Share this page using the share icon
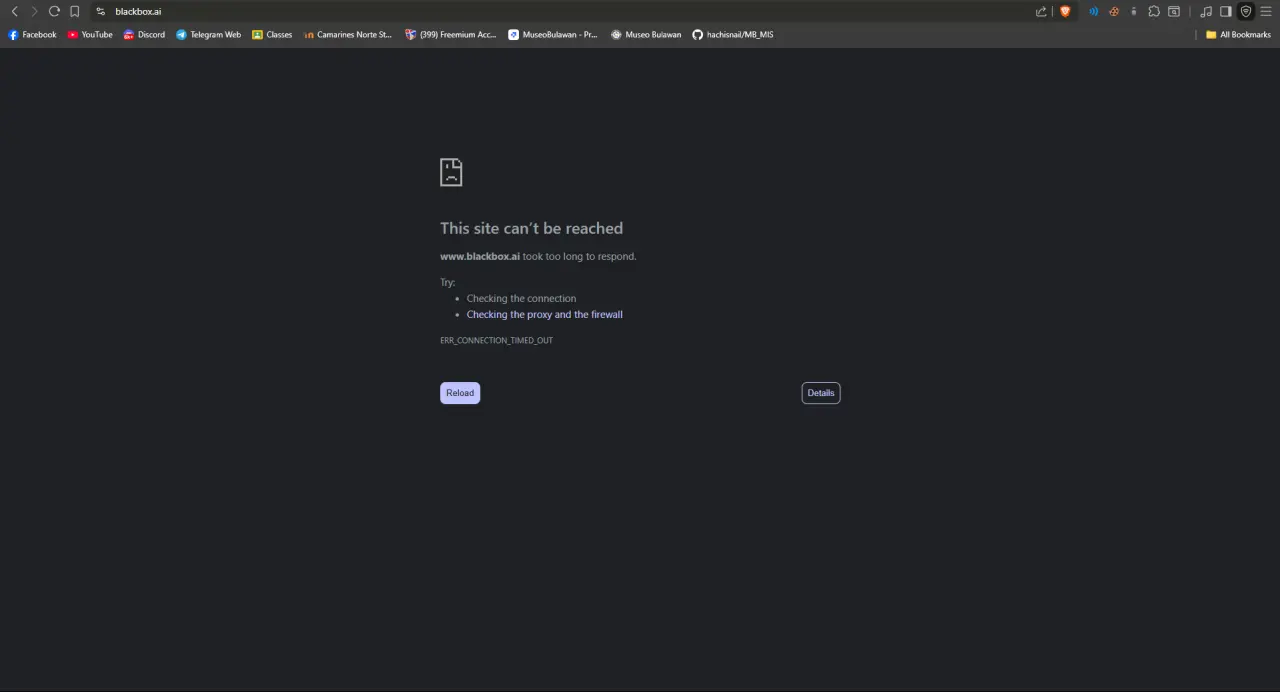This screenshot has height=692, width=1280. click(1041, 11)
